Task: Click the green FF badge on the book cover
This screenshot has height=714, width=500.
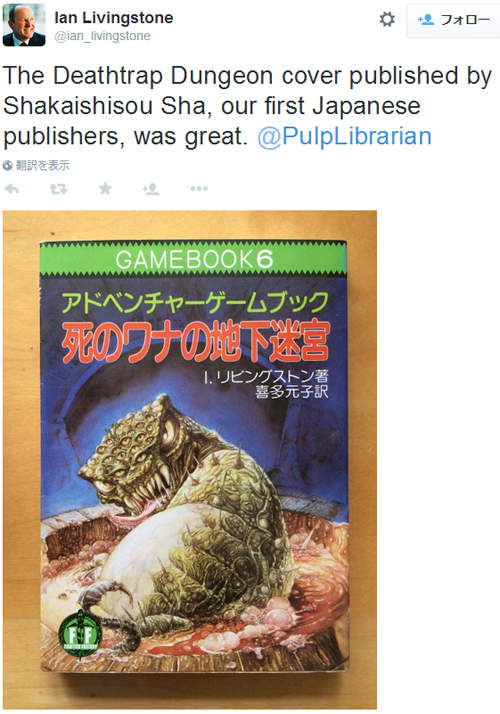Action: click(80, 633)
